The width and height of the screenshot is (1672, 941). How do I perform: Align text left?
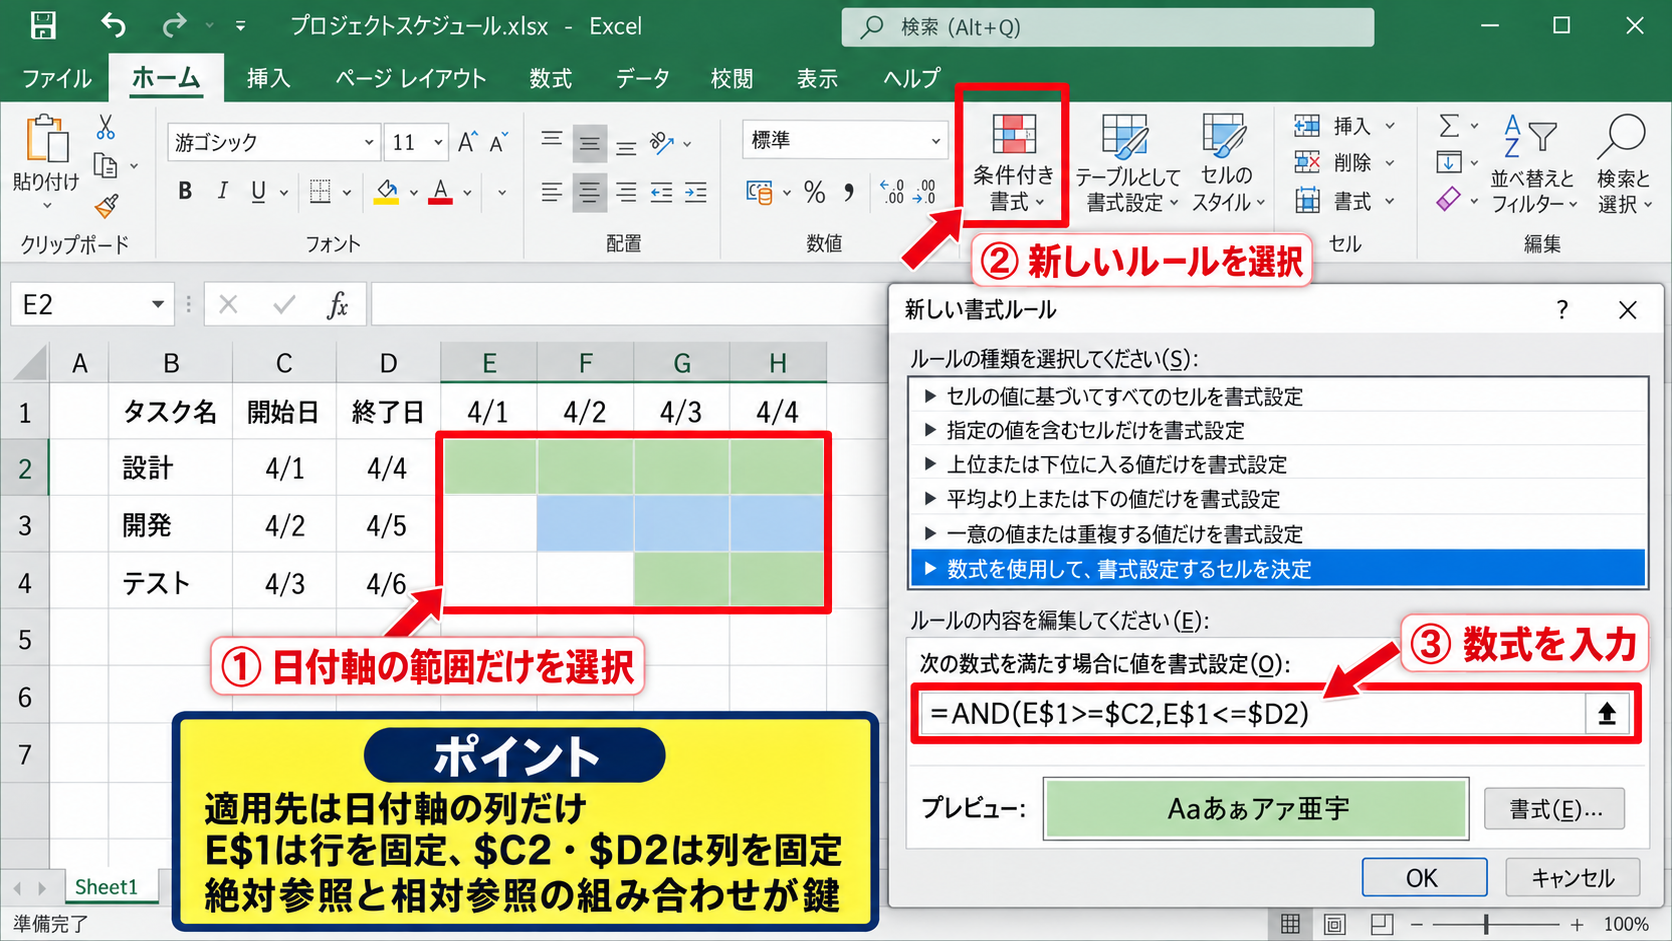coord(551,192)
